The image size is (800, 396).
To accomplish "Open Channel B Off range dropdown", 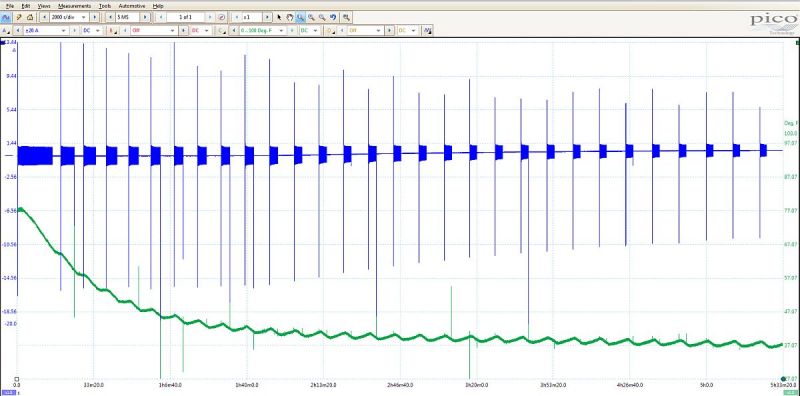I will pos(153,31).
